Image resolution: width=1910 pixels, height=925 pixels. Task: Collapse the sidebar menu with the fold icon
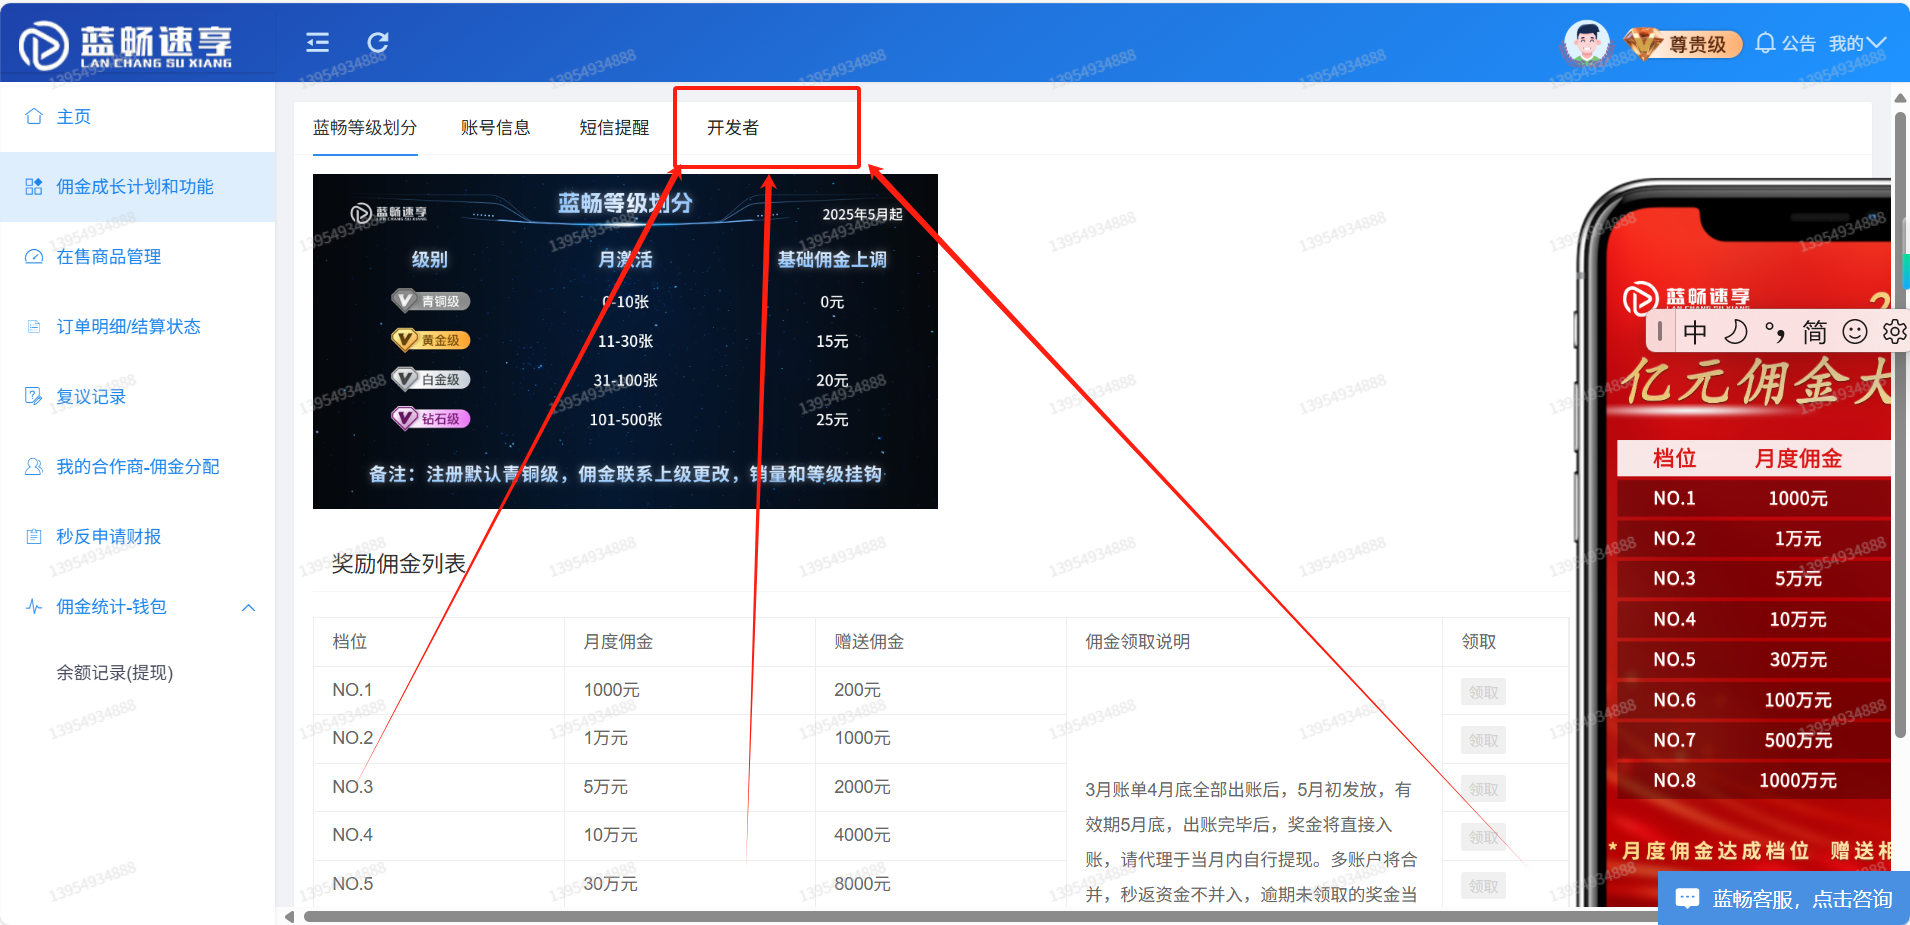tap(318, 42)
